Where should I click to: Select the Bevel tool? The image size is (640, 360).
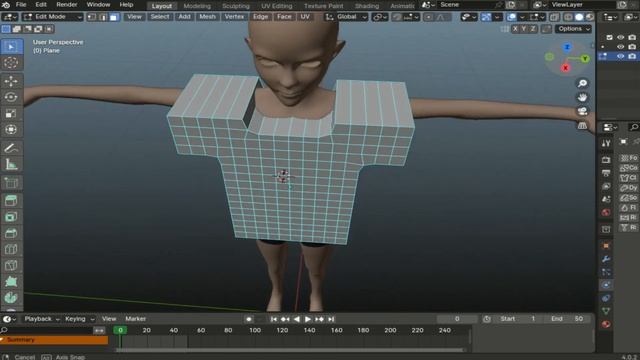(x=11, y=233)
